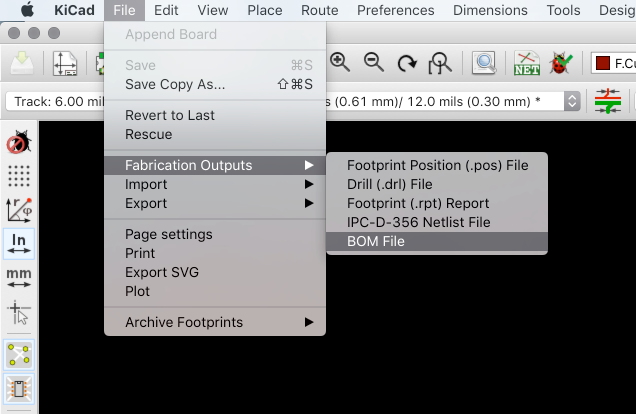Toggle board ratsnest display icon
The width and height of the screenshot is (636, 414).
point(19,355)
